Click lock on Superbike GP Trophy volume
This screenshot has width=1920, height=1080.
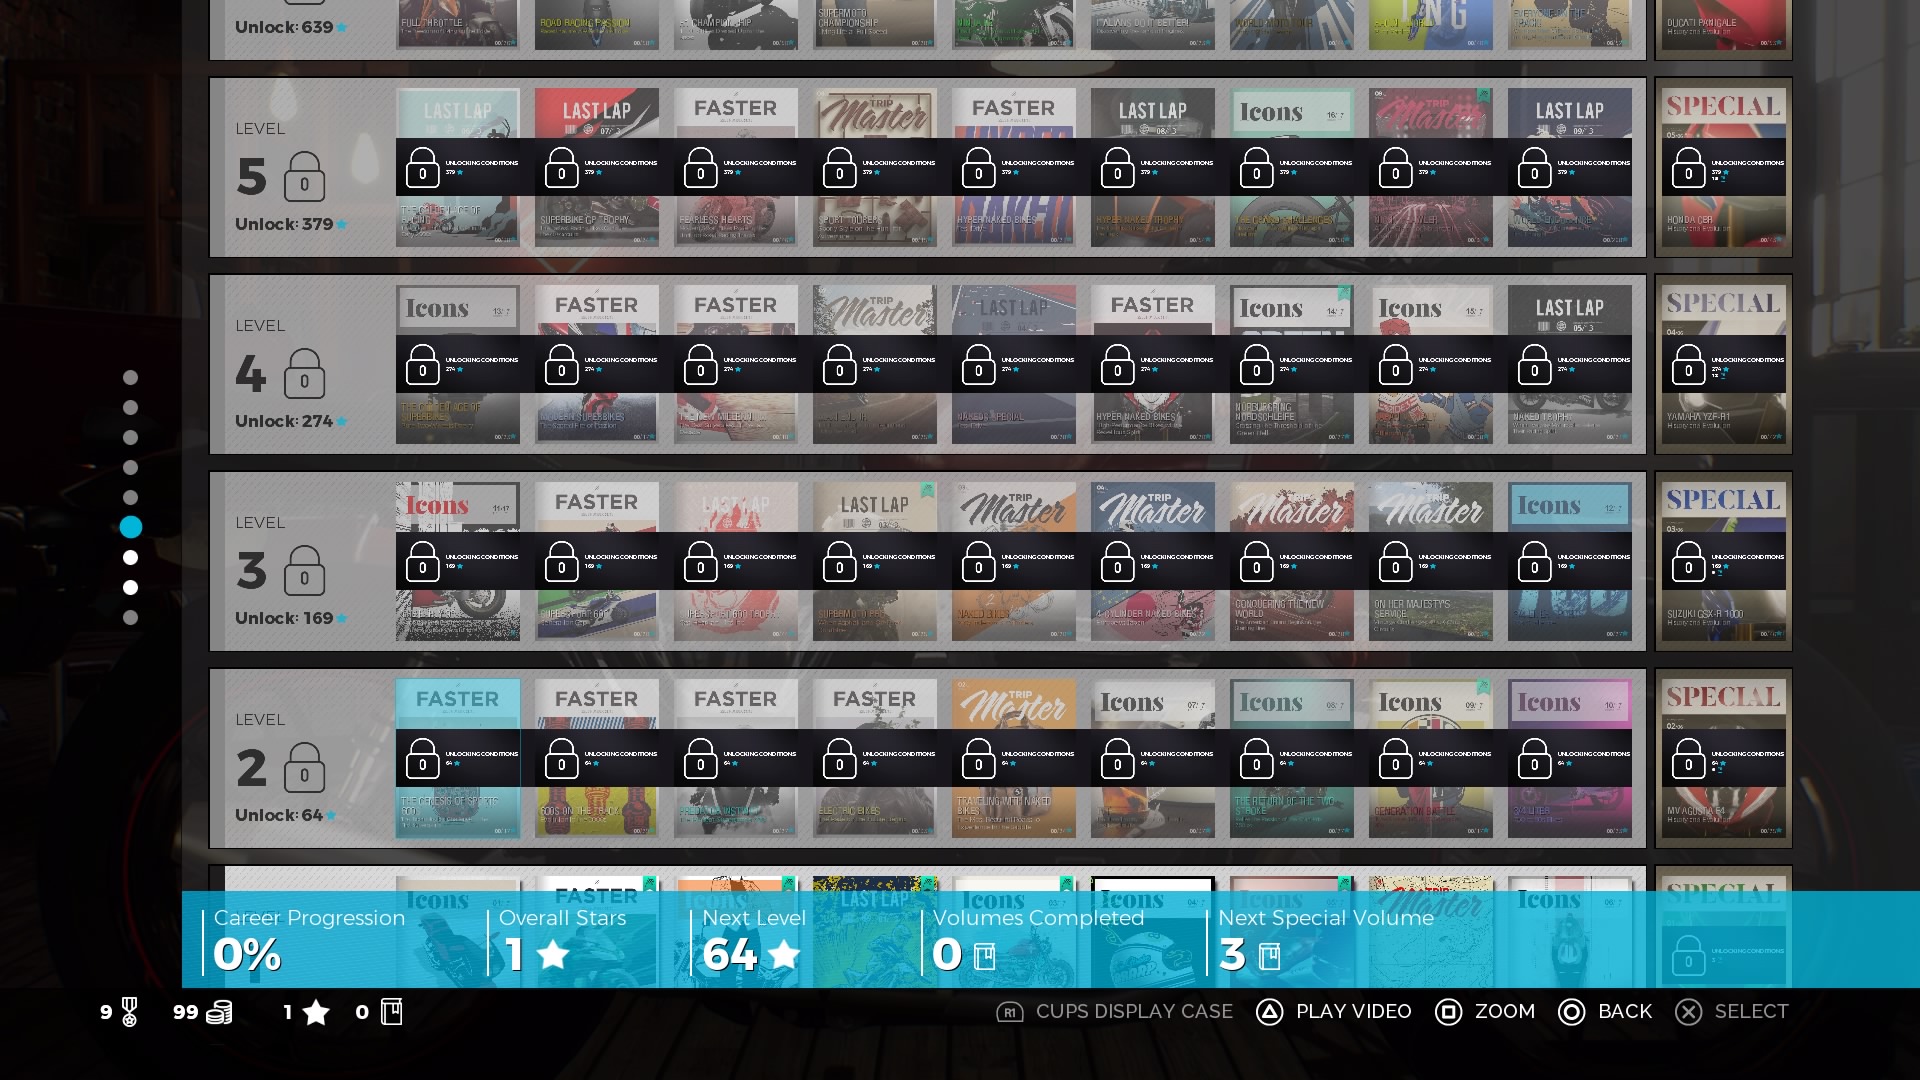point(561,168)
